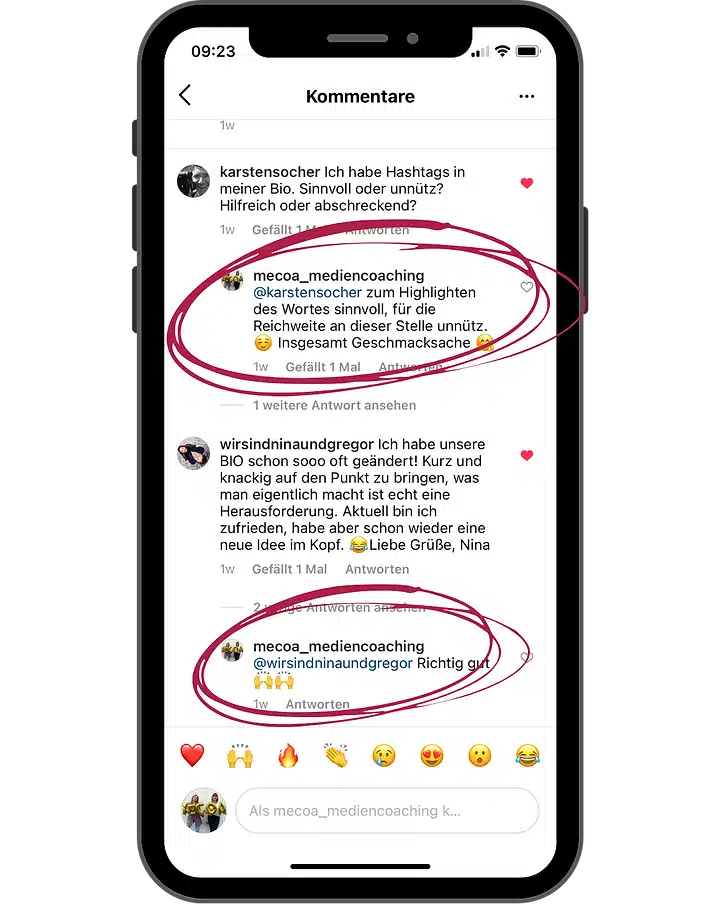
Task: Insert the crying face quick emoji
Action: pyautogui.click(x=384, y=755)
